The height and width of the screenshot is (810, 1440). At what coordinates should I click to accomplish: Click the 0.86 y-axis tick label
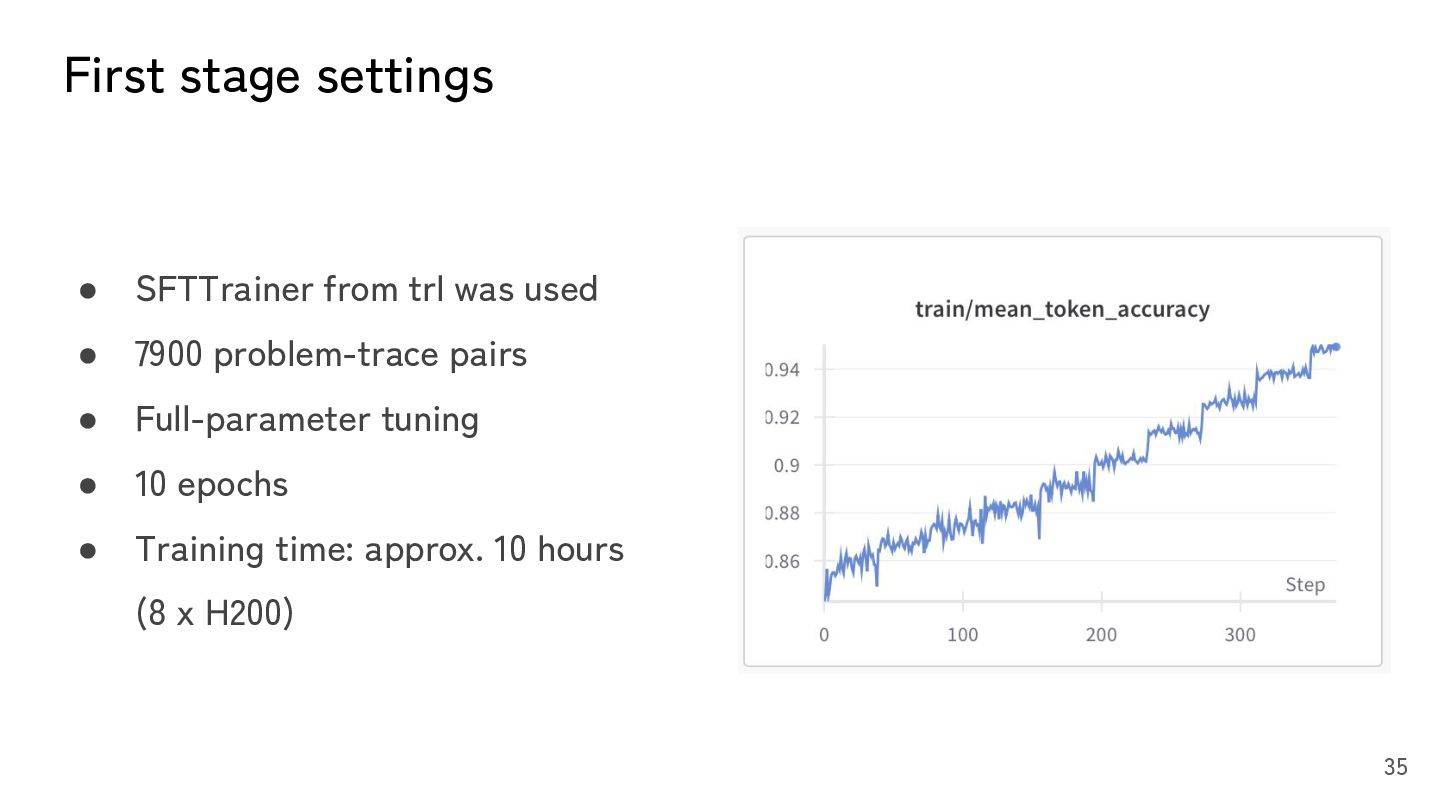[x=783, y=562]
